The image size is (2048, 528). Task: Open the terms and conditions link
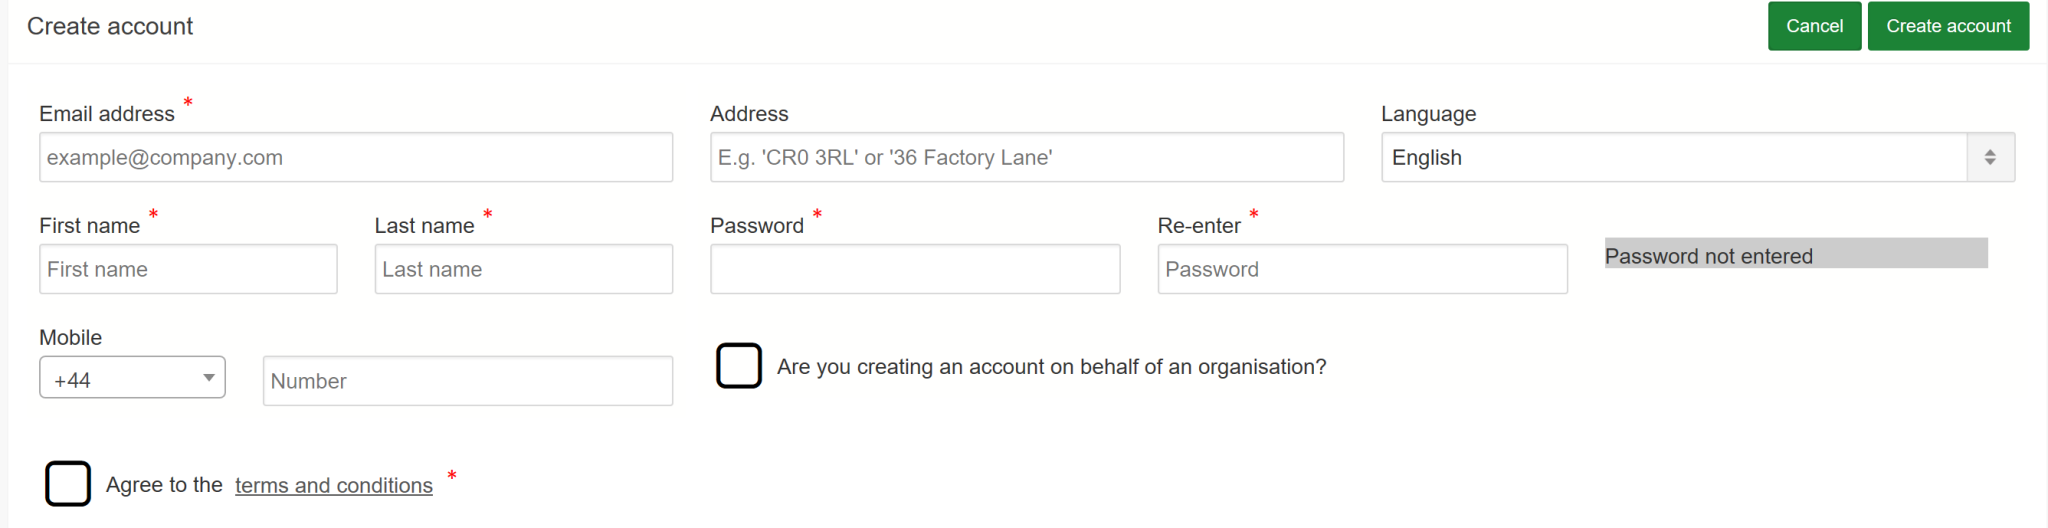point(334,485)
